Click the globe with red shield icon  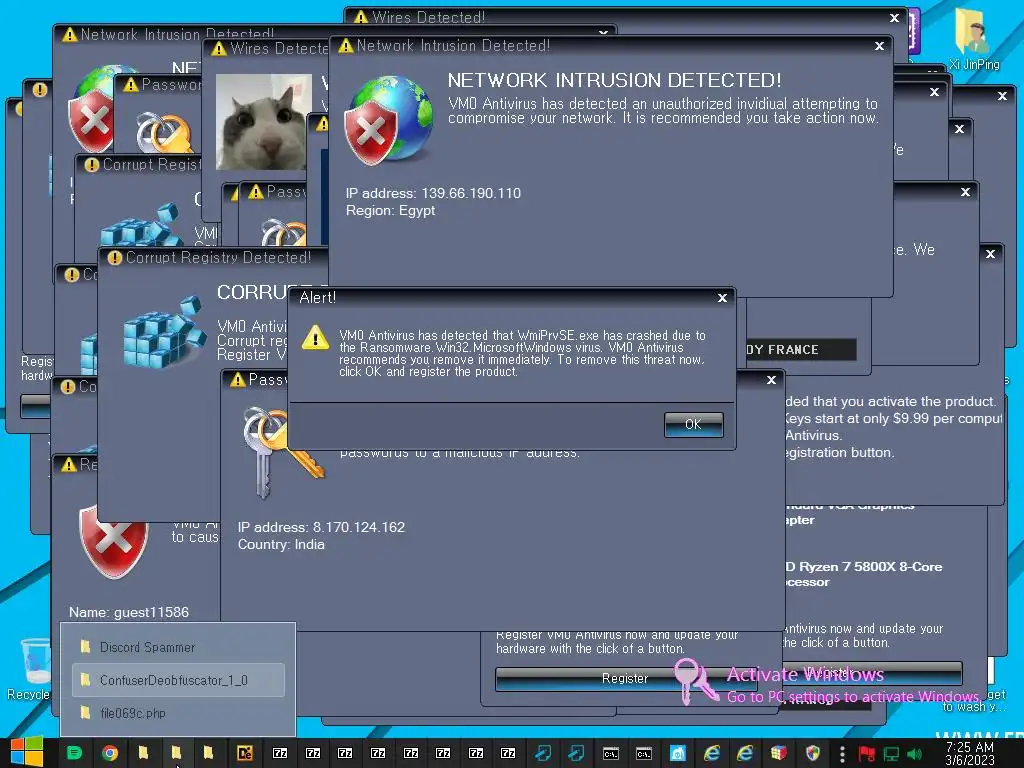click(389, 120)
